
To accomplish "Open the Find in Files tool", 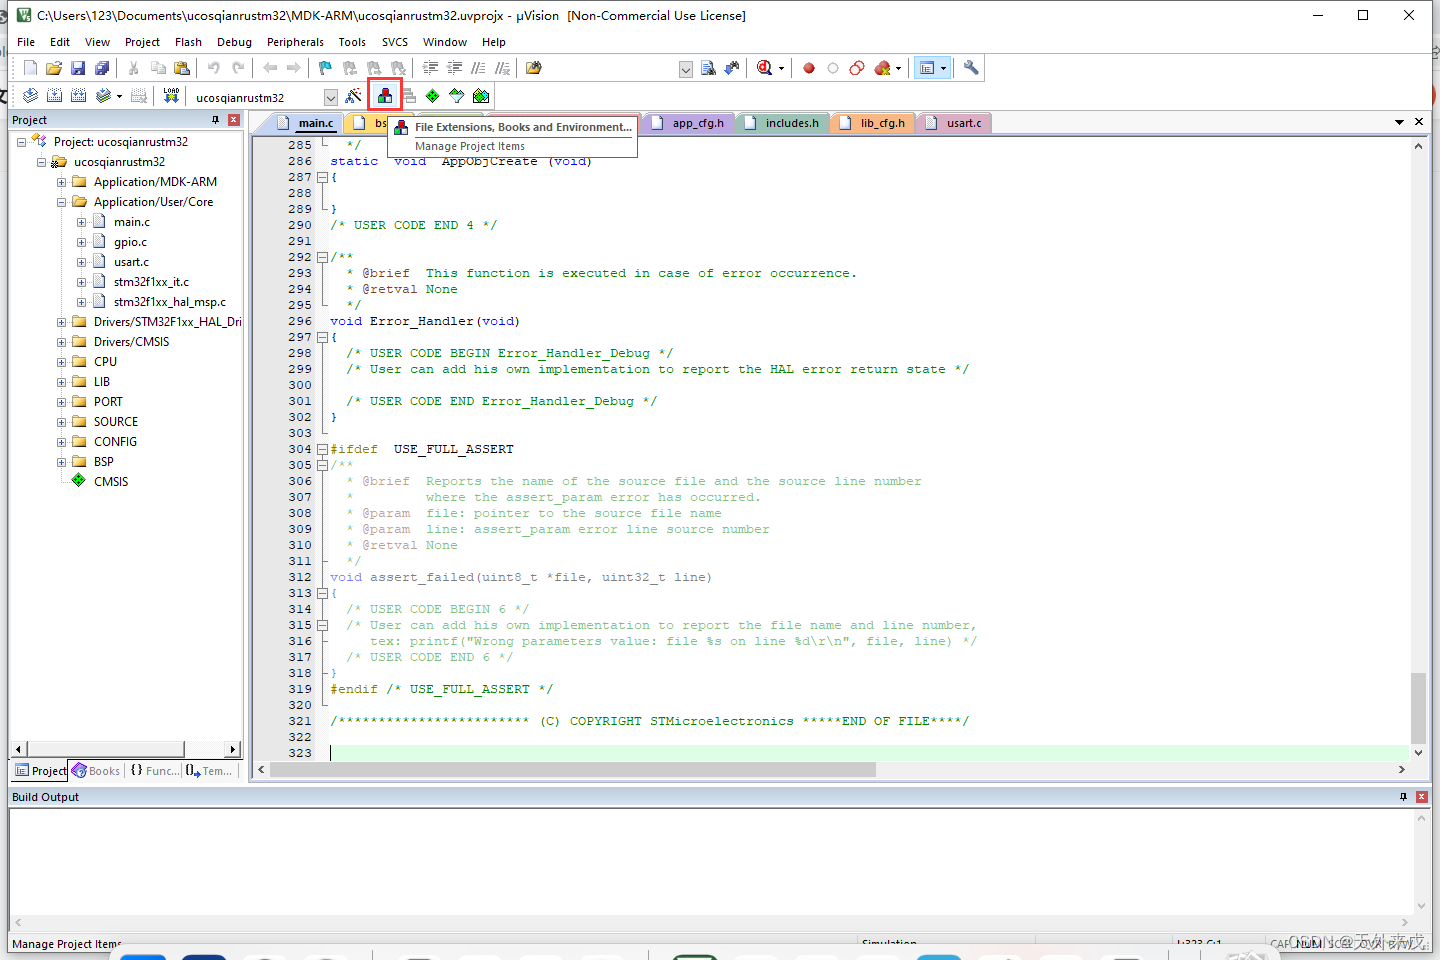I will click(533, 67).
